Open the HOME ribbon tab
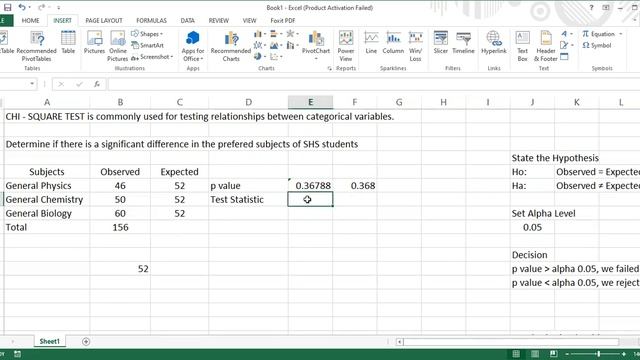640x360 pixels. (30, 20)
